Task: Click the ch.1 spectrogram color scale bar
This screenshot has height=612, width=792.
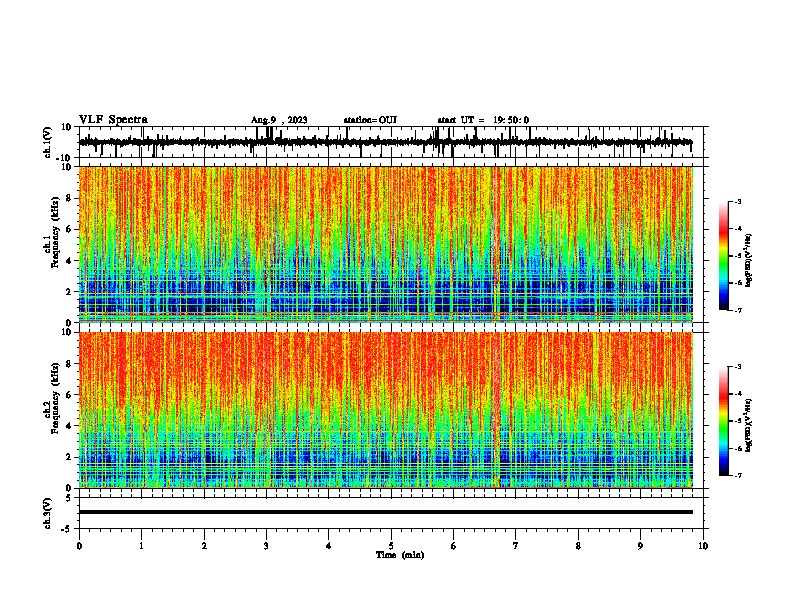Action: pyautogui.click(x=724, y=256)
